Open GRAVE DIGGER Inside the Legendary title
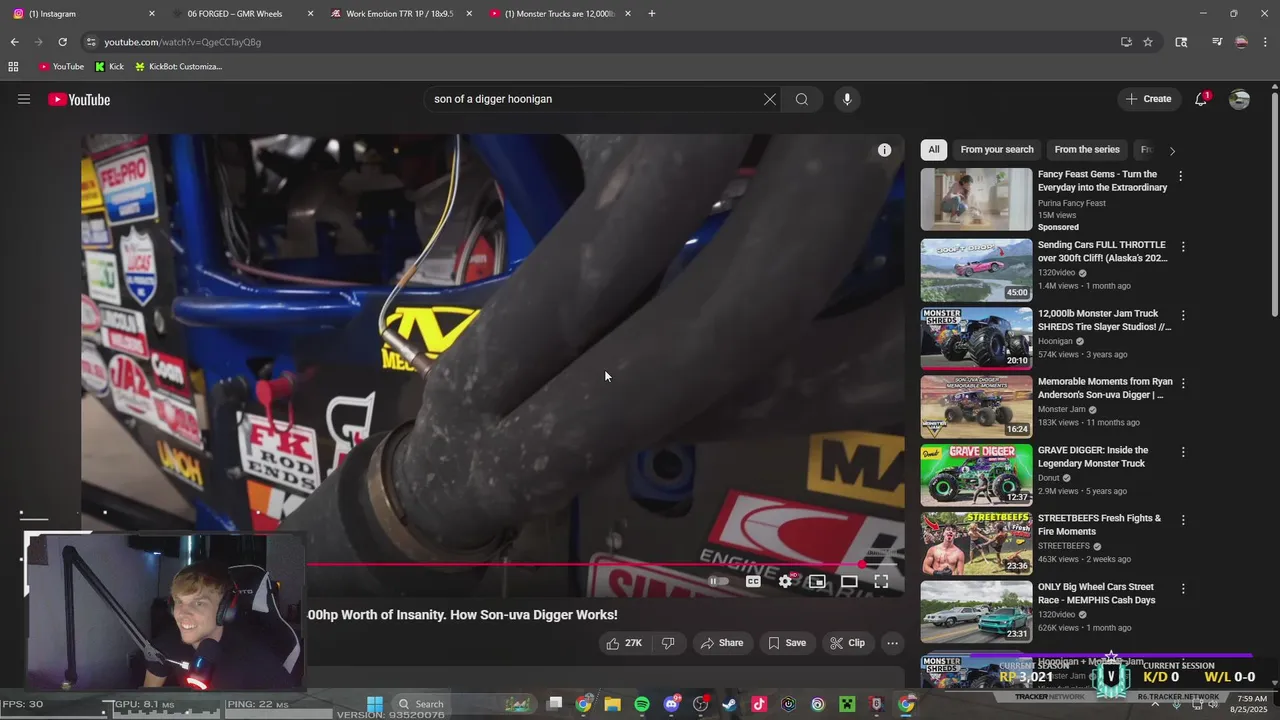 pyautogui.click(x=1093, y=456)
